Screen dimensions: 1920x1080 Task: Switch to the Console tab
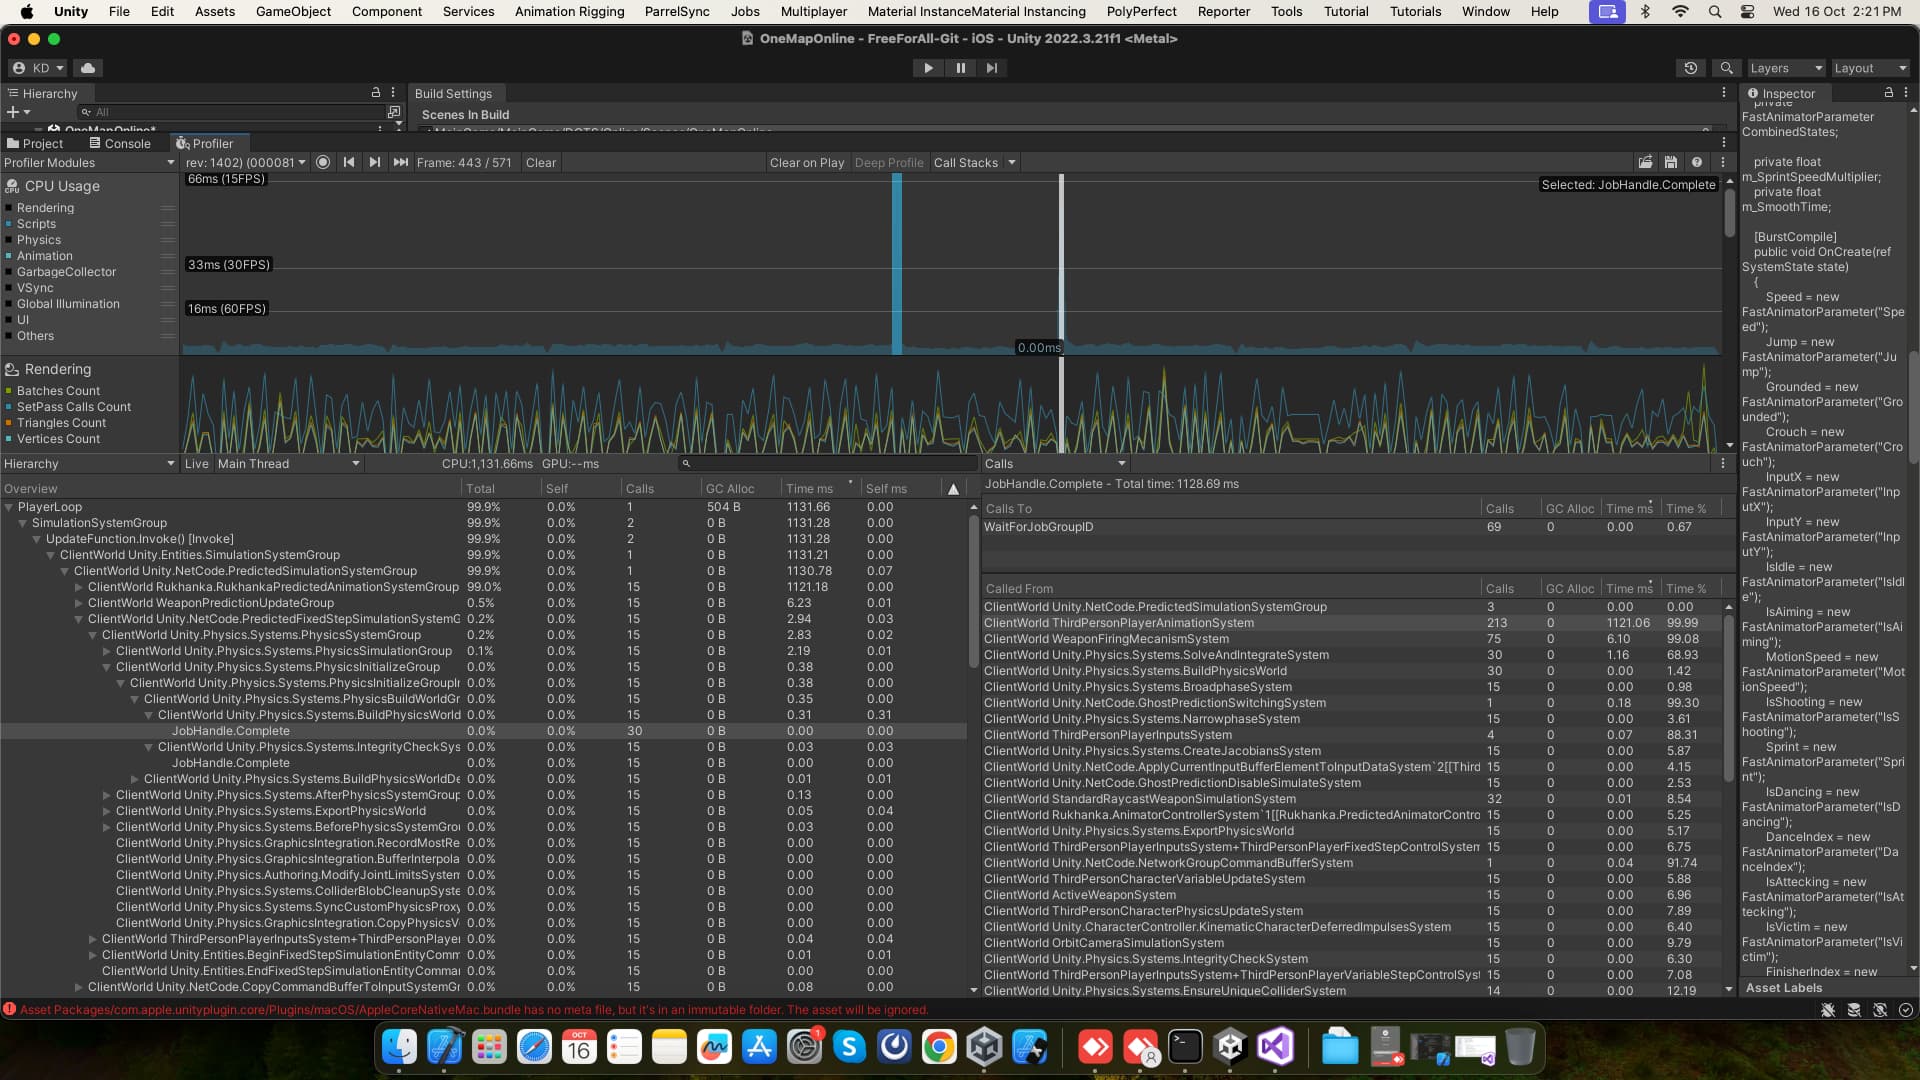click(120, 144)
